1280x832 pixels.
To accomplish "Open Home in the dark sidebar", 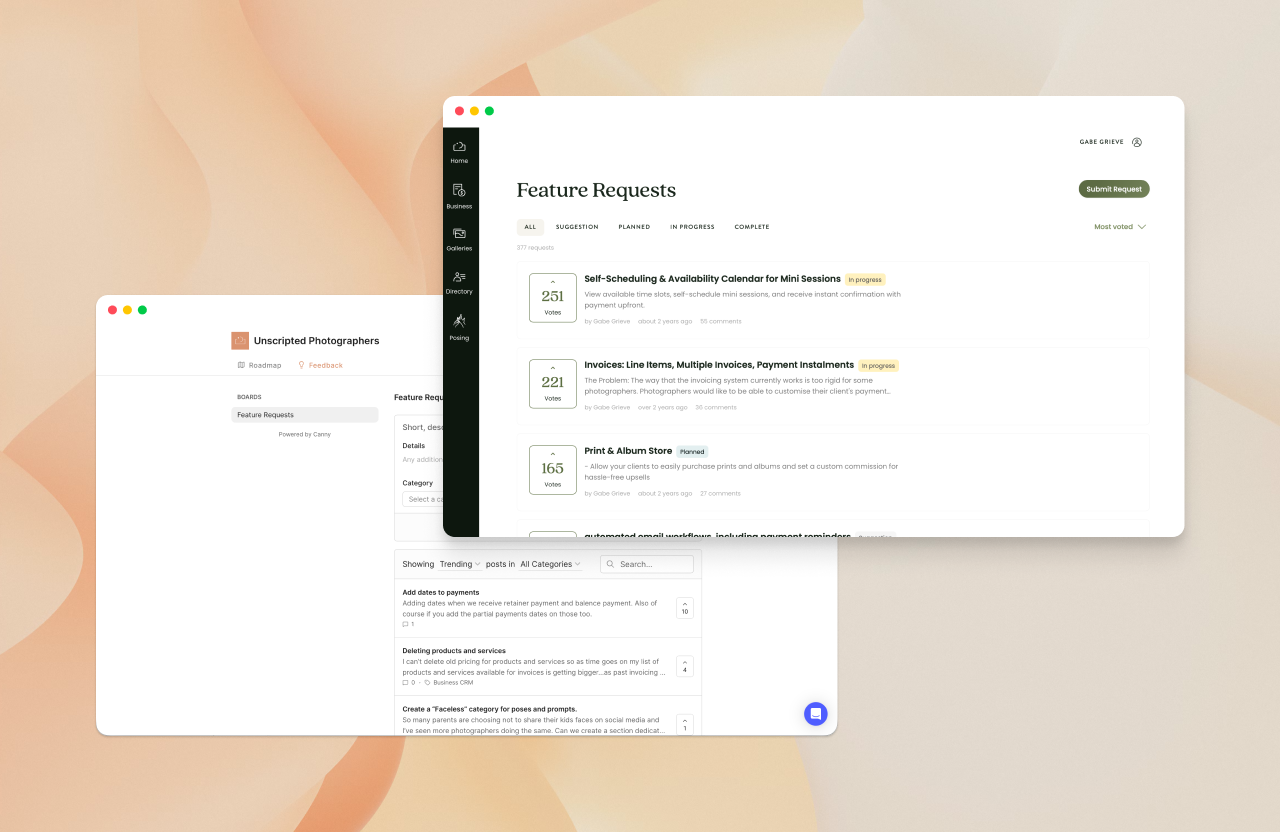I will [459, 152].
